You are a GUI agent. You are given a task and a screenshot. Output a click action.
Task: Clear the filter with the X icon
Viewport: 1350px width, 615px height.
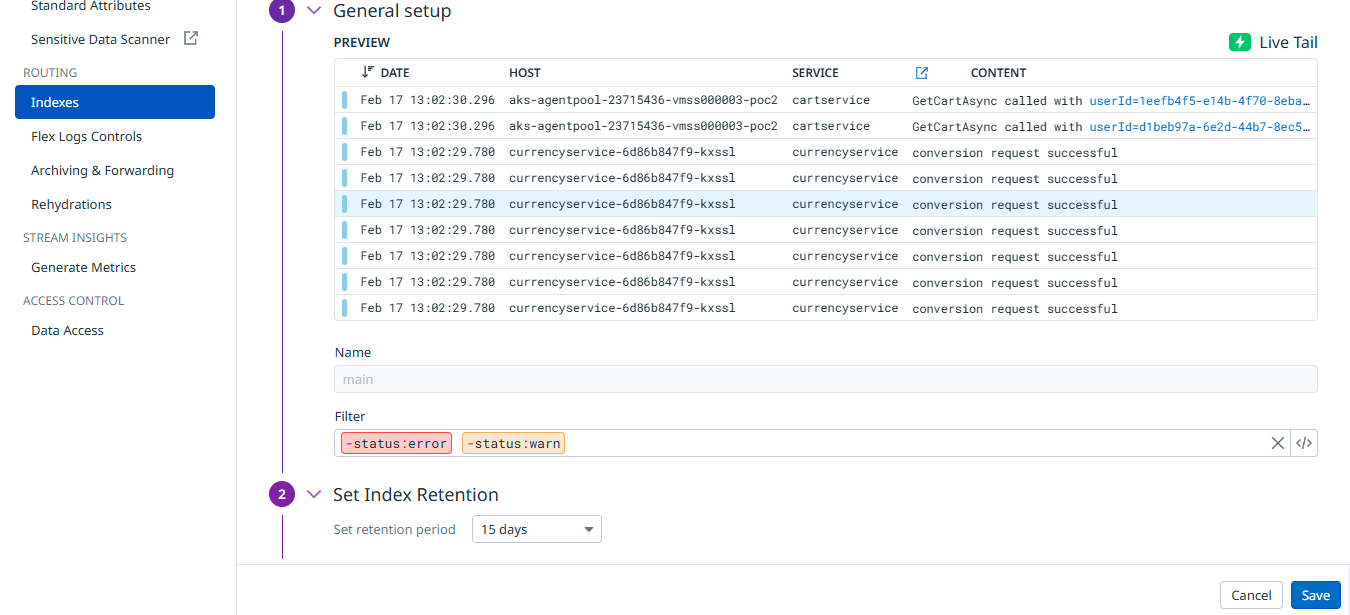pyautogui.click(x=1277, y=443)
